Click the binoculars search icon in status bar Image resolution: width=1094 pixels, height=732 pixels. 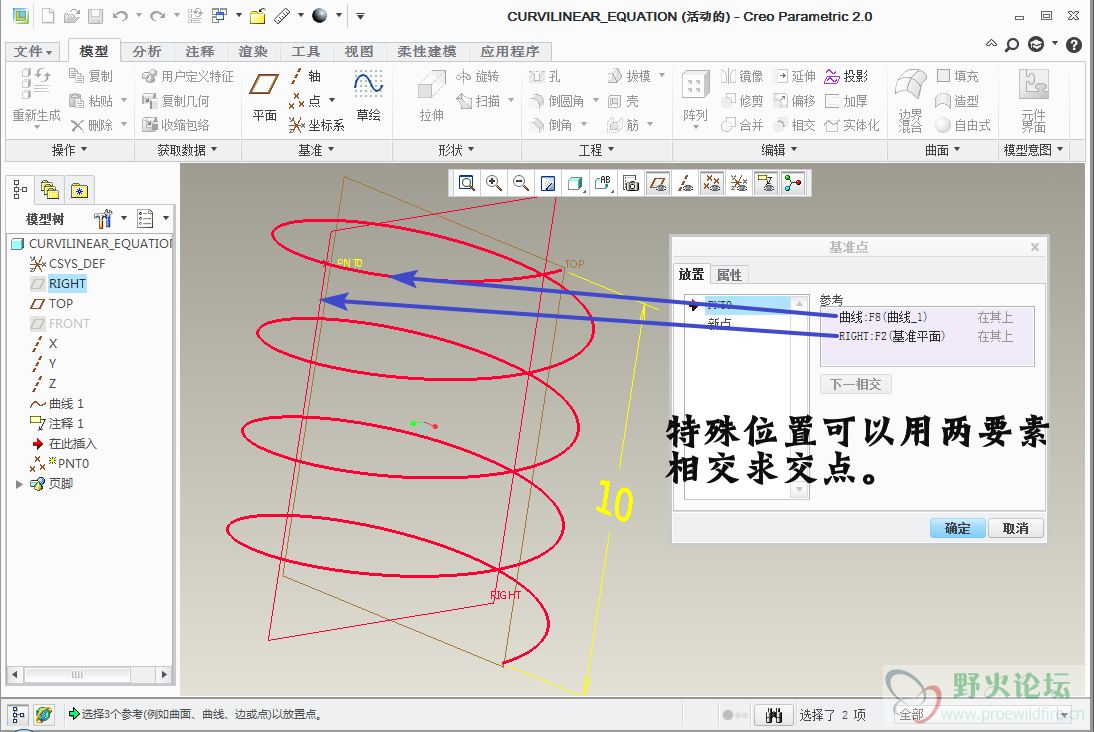point(774,715)
